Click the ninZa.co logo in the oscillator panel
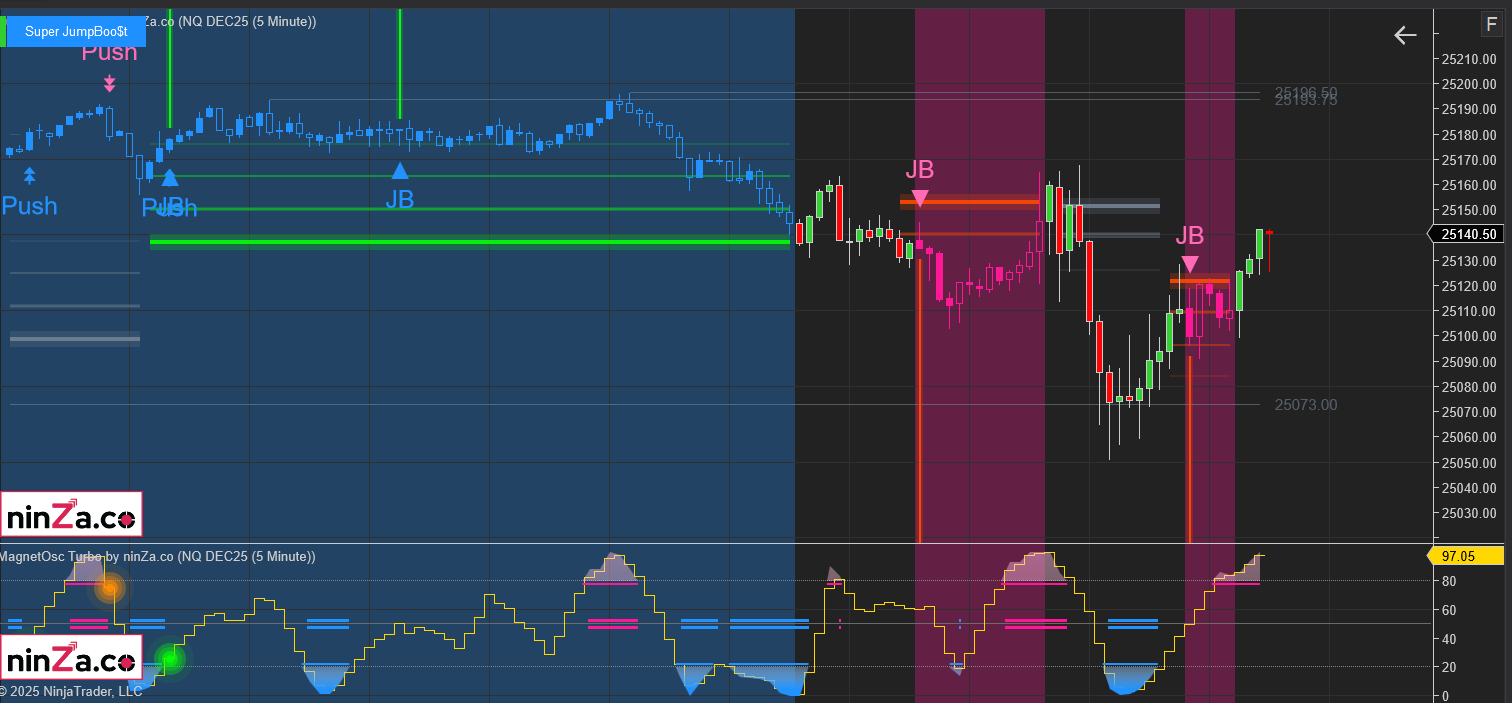The height and width of the screenshot is (703, 1512). [72, 660]
